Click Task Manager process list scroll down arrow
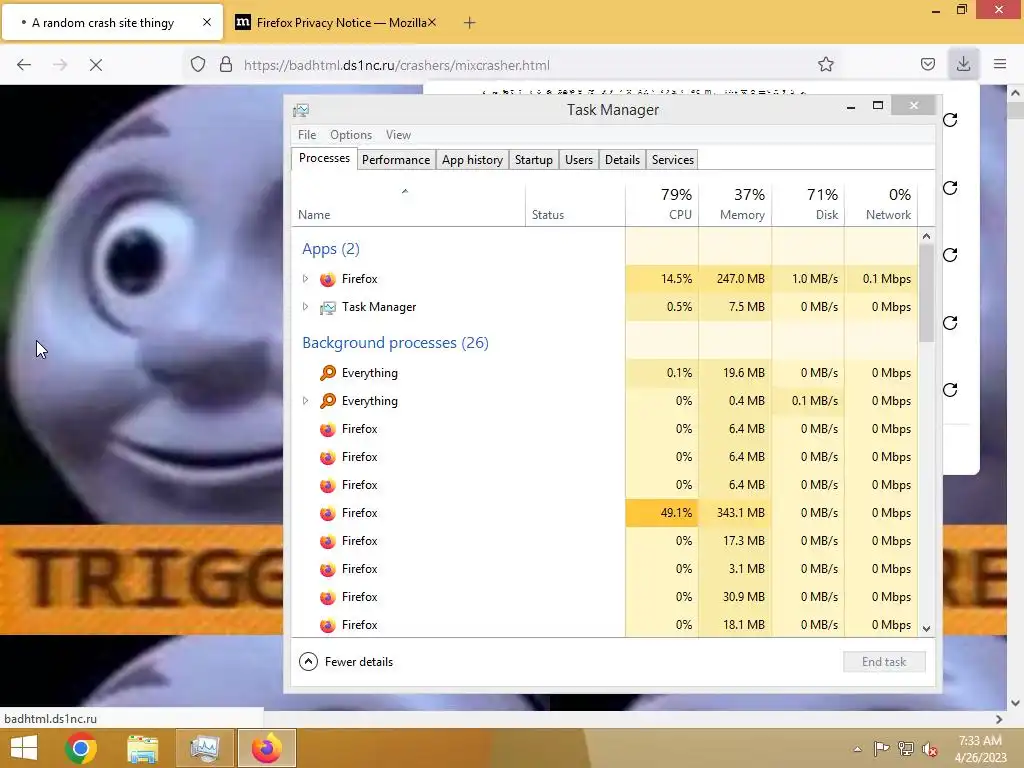Screen dimensions: 1024x768 926,628
